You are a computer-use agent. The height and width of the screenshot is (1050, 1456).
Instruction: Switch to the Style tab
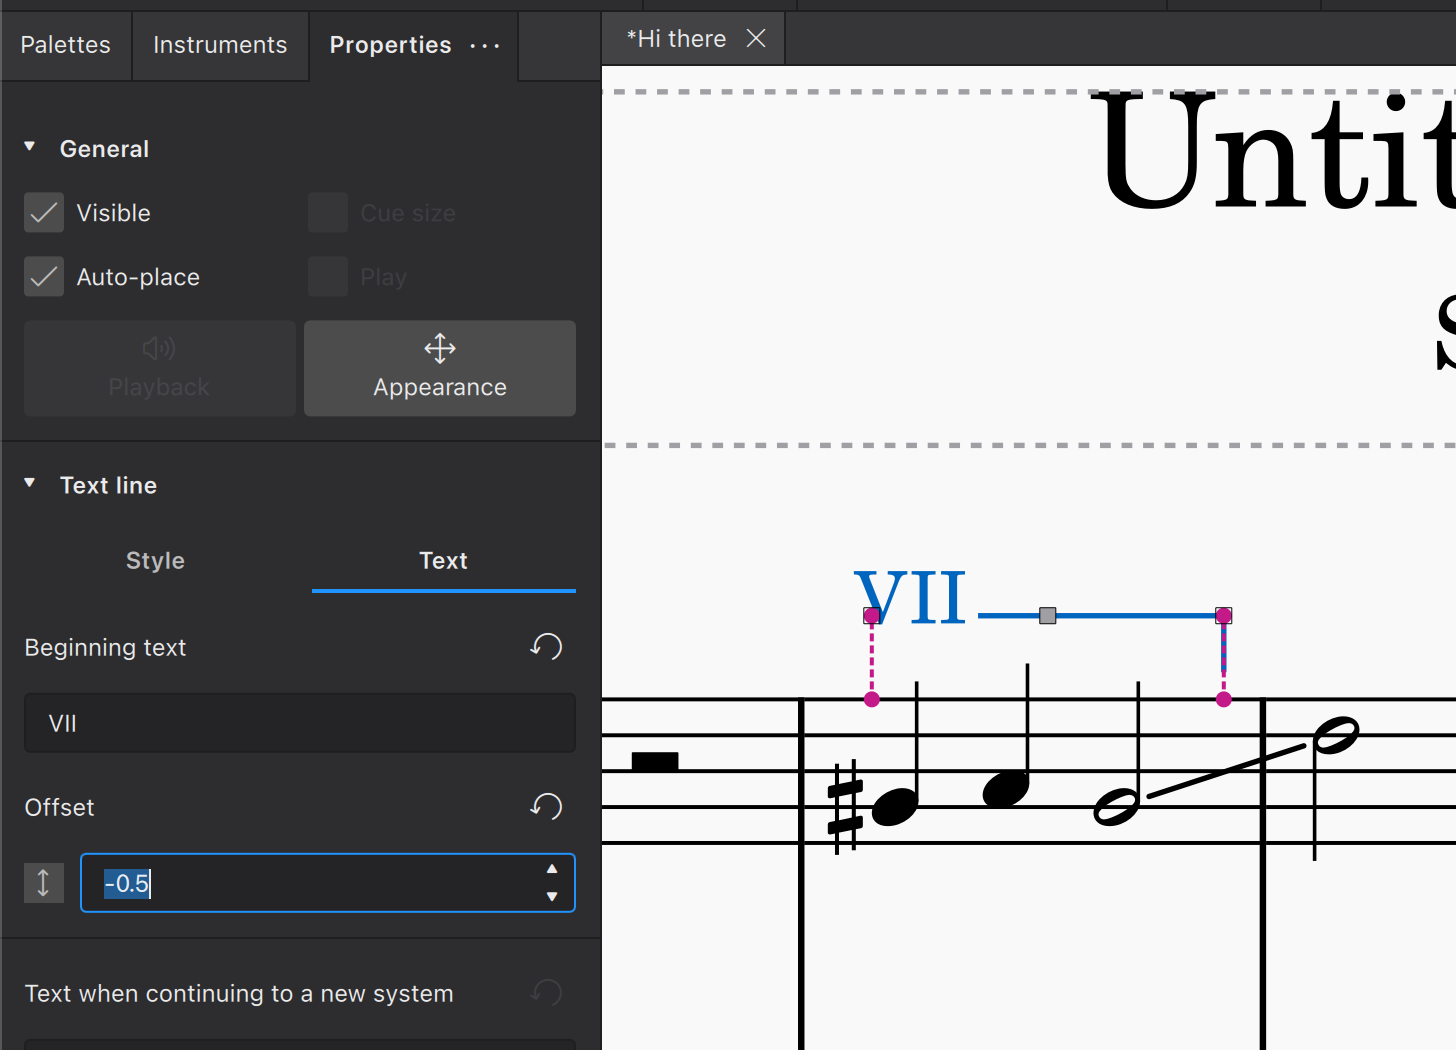tap(155, 561)
